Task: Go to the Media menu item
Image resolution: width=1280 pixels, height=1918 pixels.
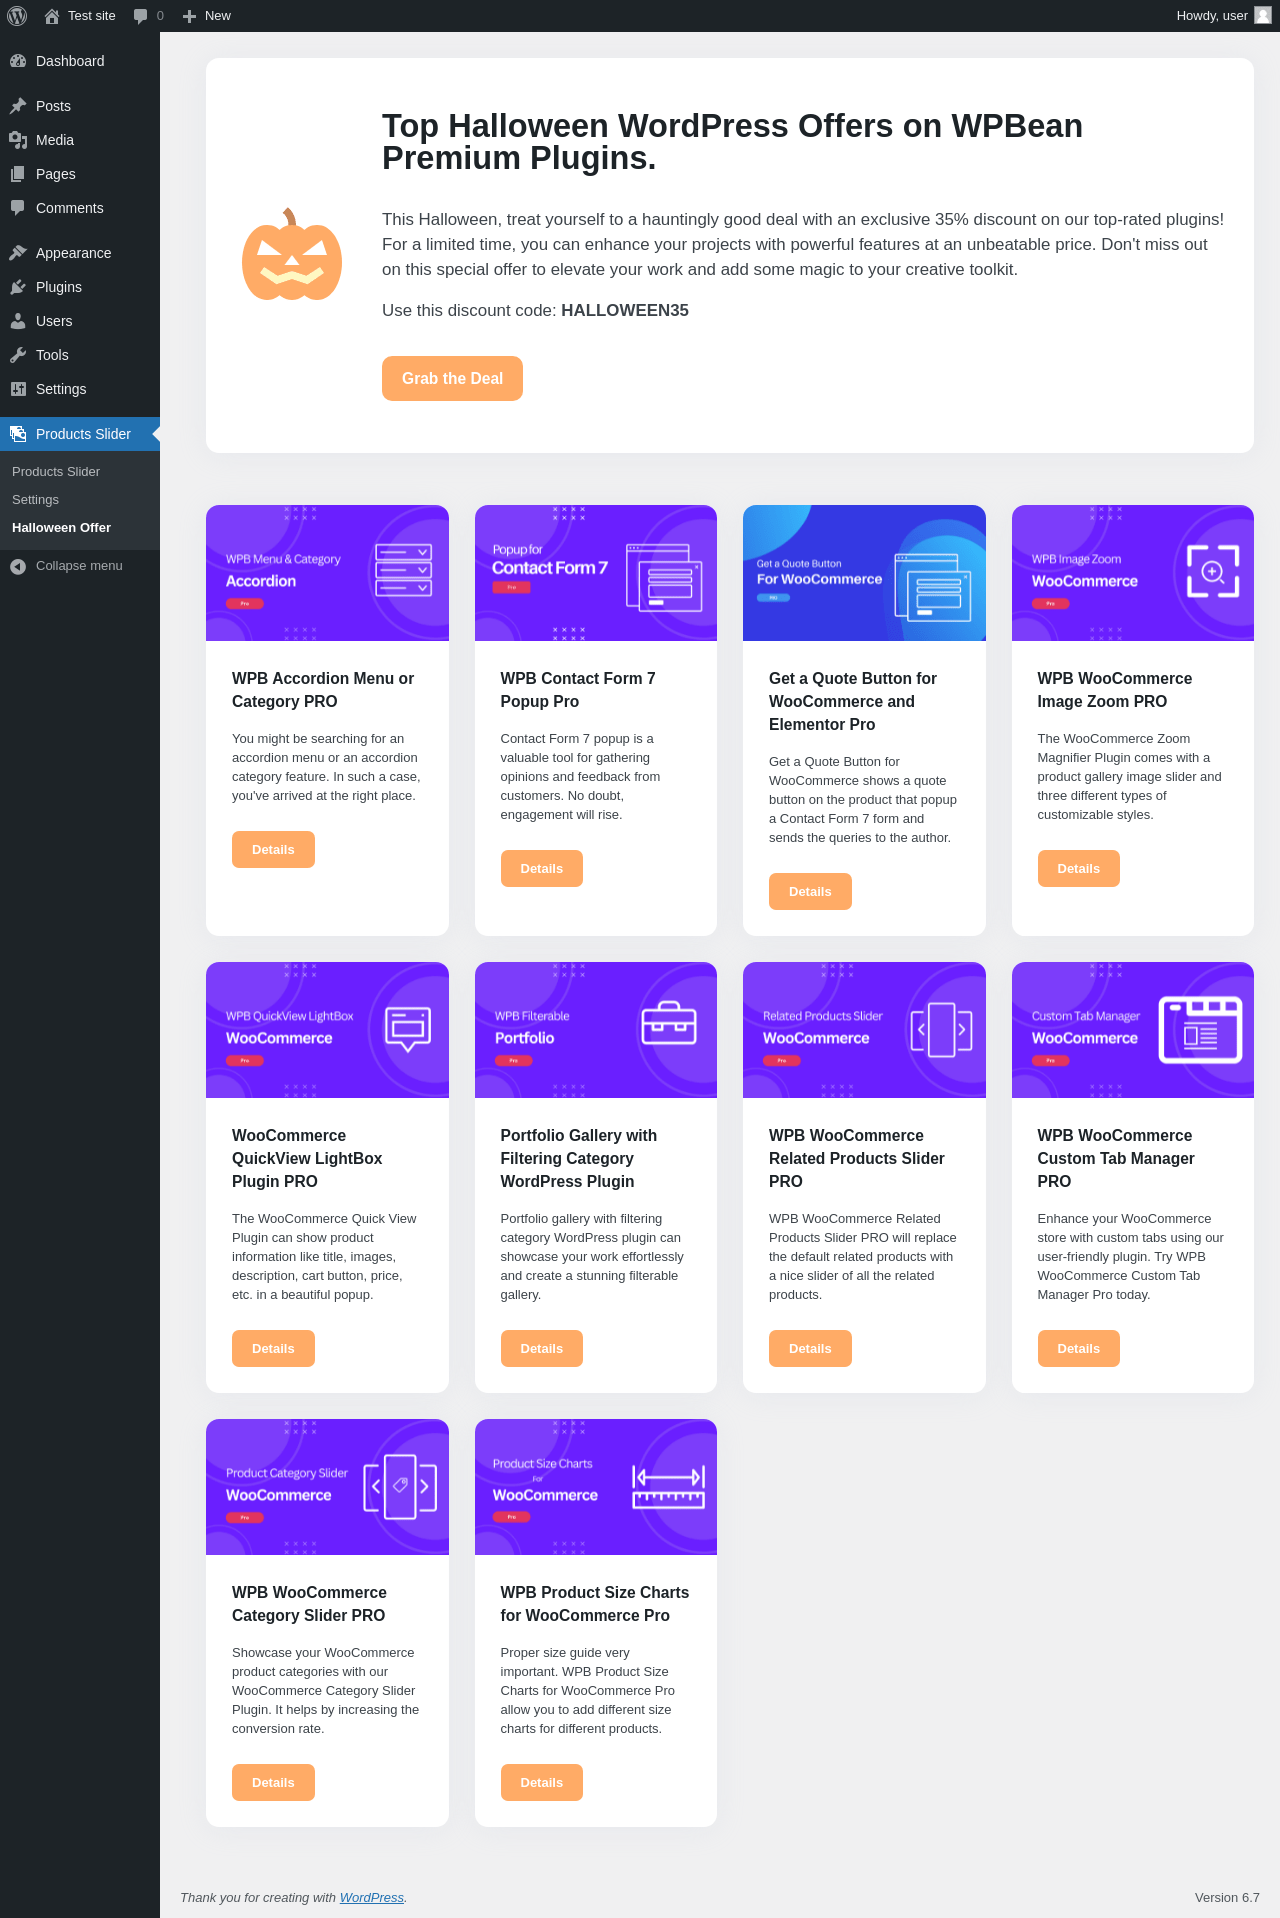Action: pyautogui.click(x=80, y=140)
